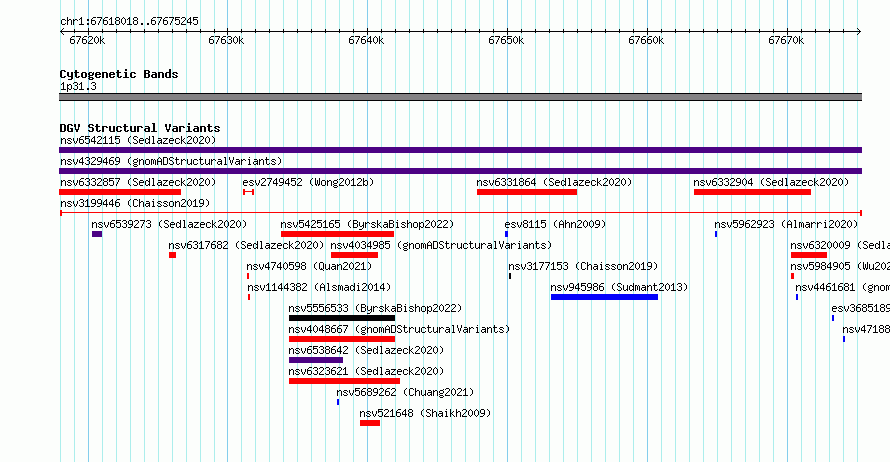Open nsv4740598 (Quan2021) label
This screenshot has width=890, height=462.
[309, 266]
